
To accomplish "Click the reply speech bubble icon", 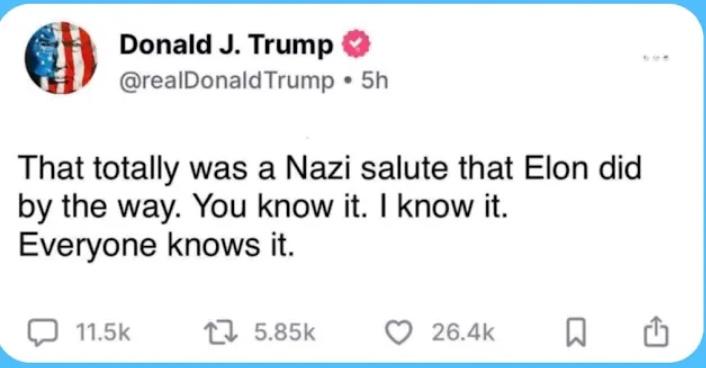I will coord(43,333).
